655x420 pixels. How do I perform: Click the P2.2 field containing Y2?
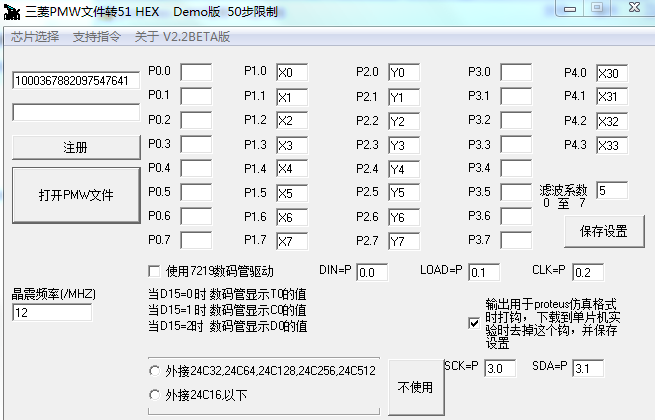404,121
